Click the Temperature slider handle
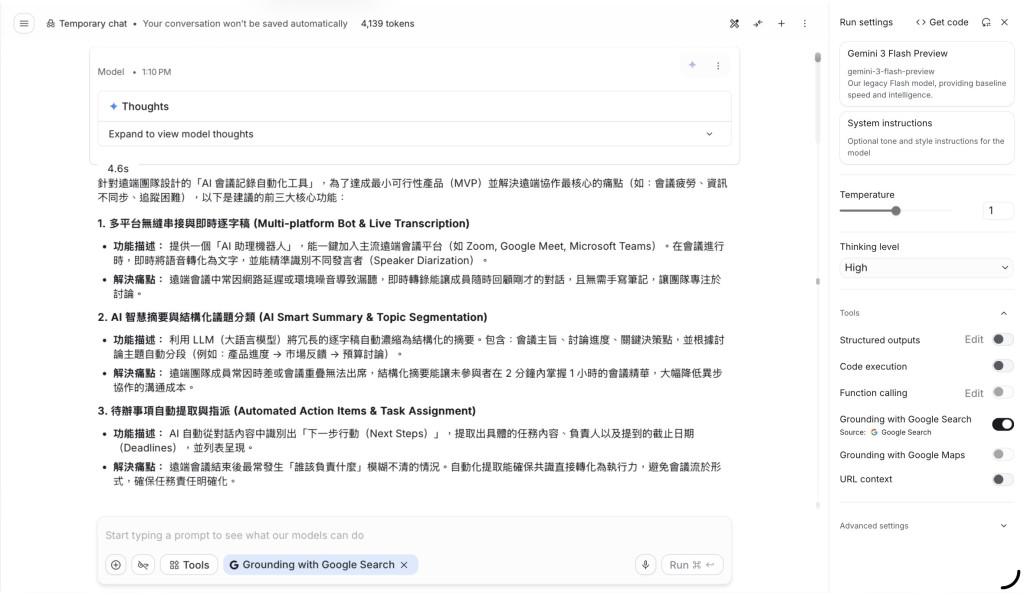Viewport: 1024px width, 593px height. (x=896, y=211)
